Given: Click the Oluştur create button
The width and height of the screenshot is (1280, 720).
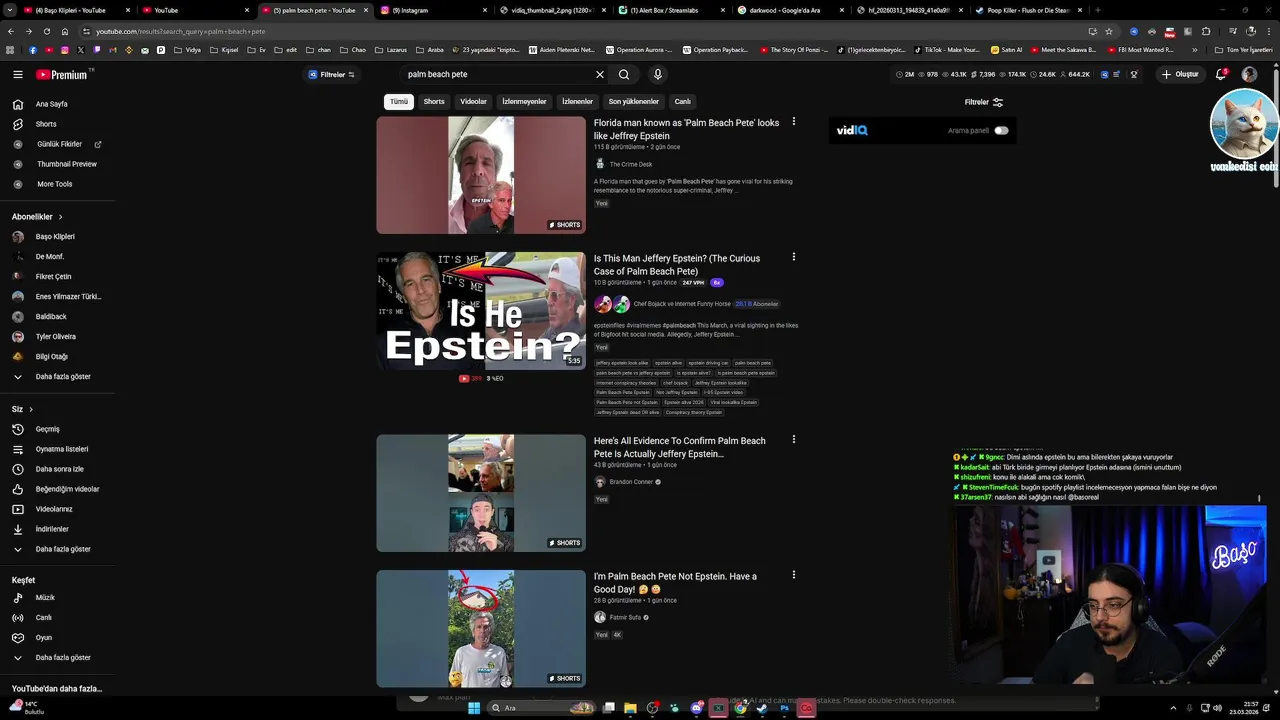Looking at the screenshot, I should point(1180,74).
